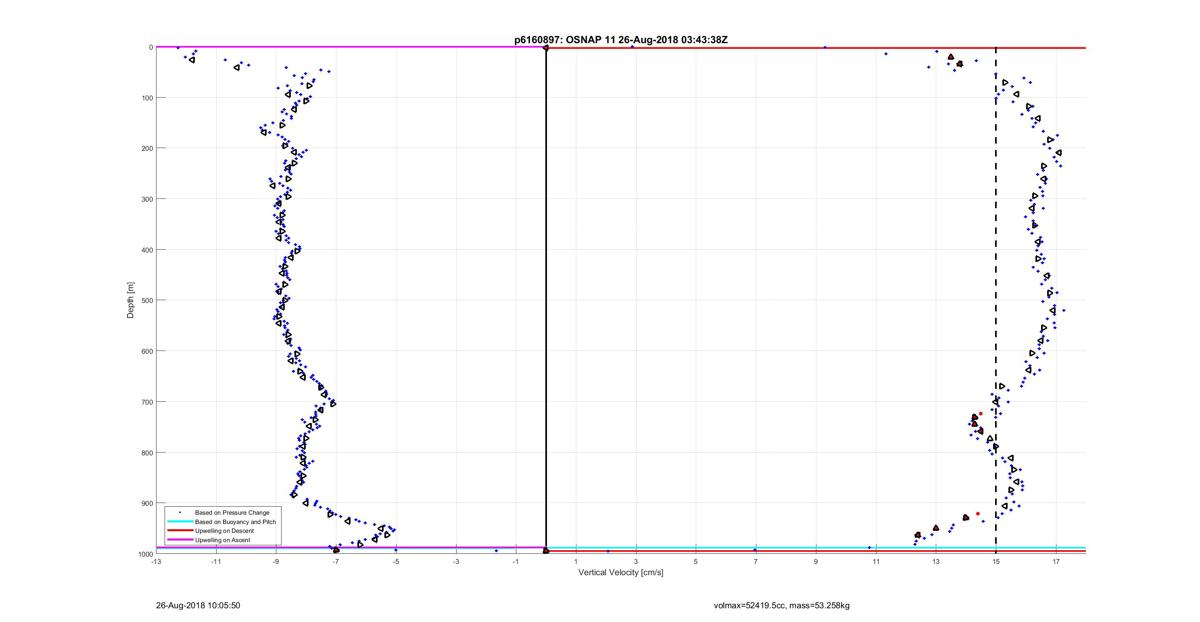The width and height of the screenshot is (1200, 622).
Task: Click x-axis tick label 11
Action: [876, 560]
